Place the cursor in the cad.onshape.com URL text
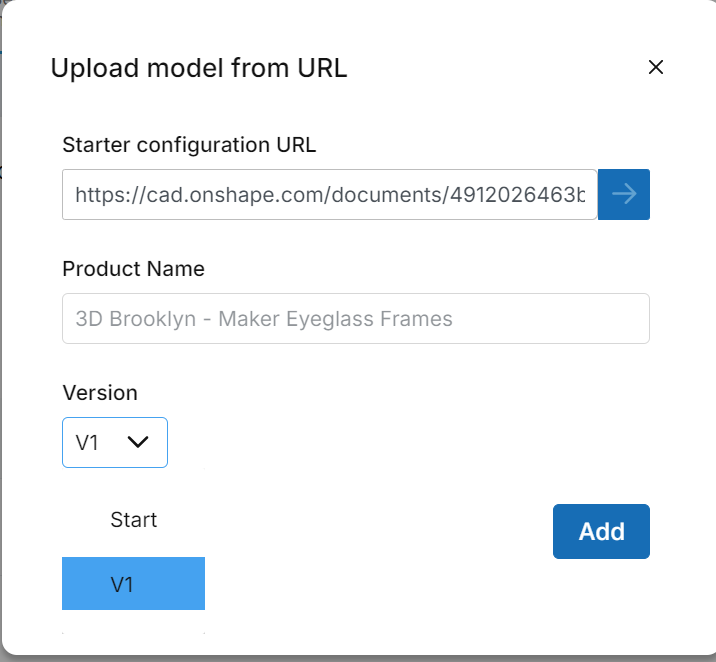This screenshot has height=662, width=716. coord(330,194)
